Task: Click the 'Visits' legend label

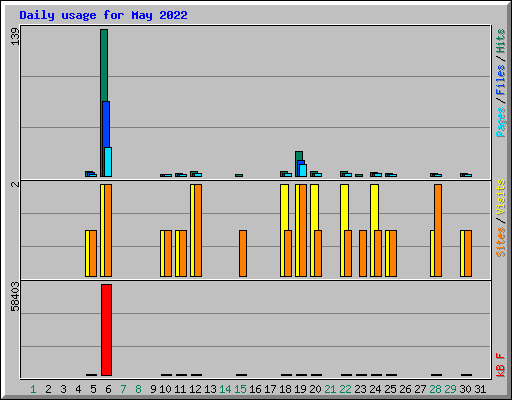Action: [x=500, y=198]
